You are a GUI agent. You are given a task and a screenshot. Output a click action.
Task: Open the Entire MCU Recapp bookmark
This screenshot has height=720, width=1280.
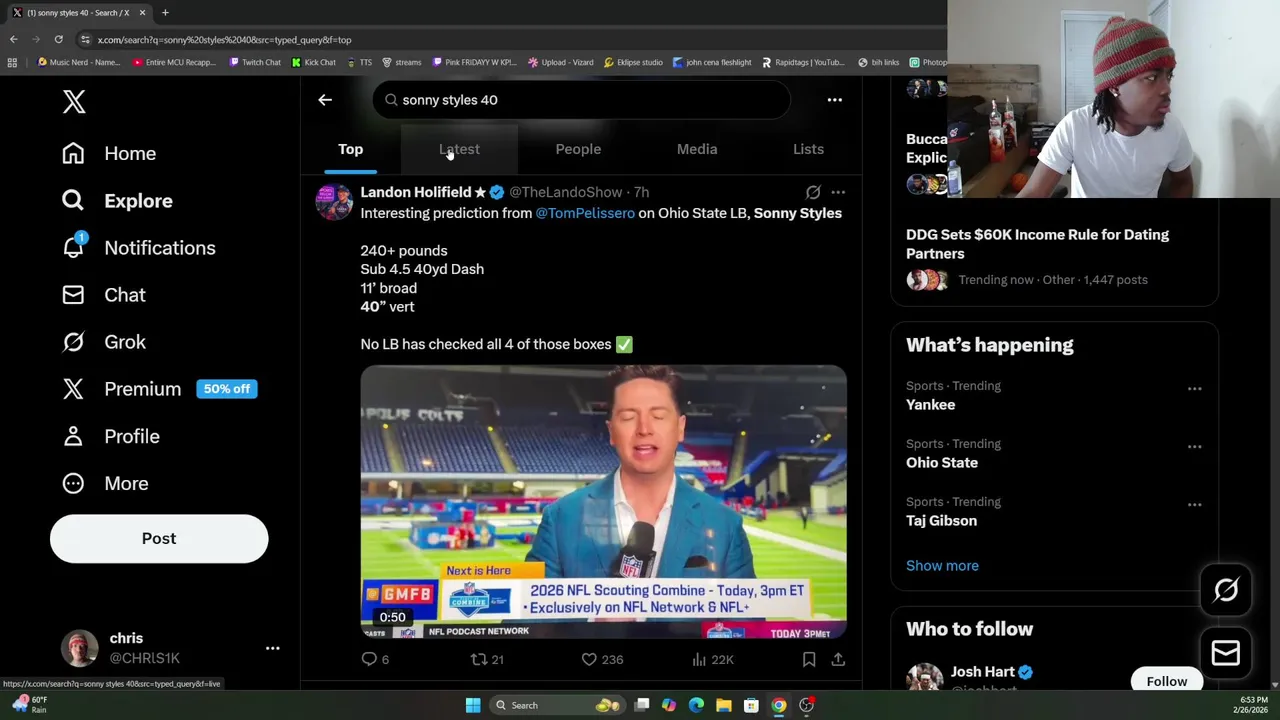(173, 62)
